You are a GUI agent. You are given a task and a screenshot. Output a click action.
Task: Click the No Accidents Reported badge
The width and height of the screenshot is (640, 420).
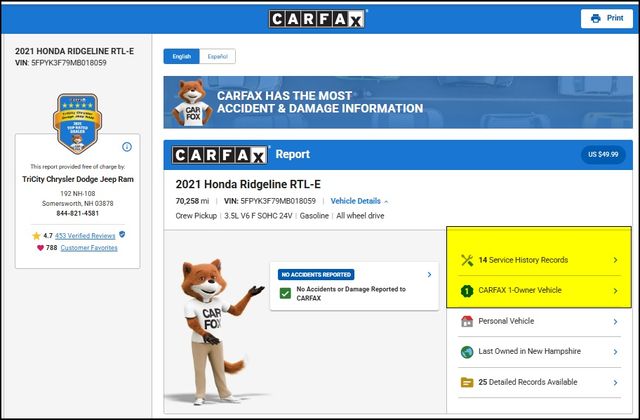point(316,275)
